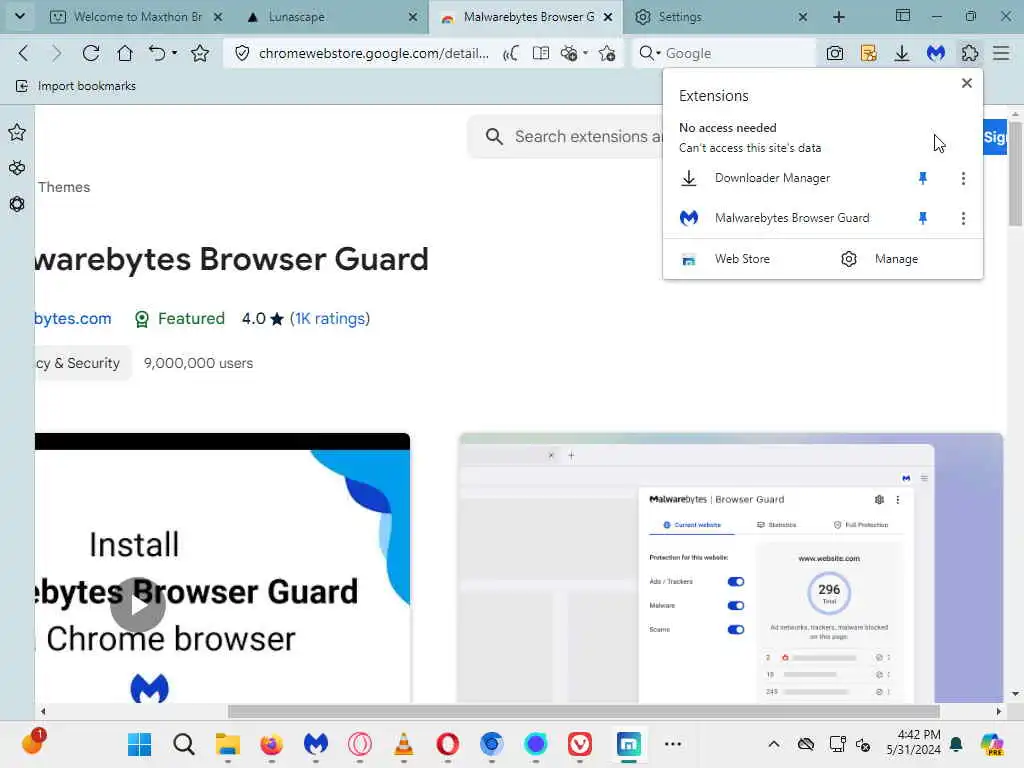Open the main hamburger menu
This screenshot has width=1024, height=768.
click(x=1001, y=54)
